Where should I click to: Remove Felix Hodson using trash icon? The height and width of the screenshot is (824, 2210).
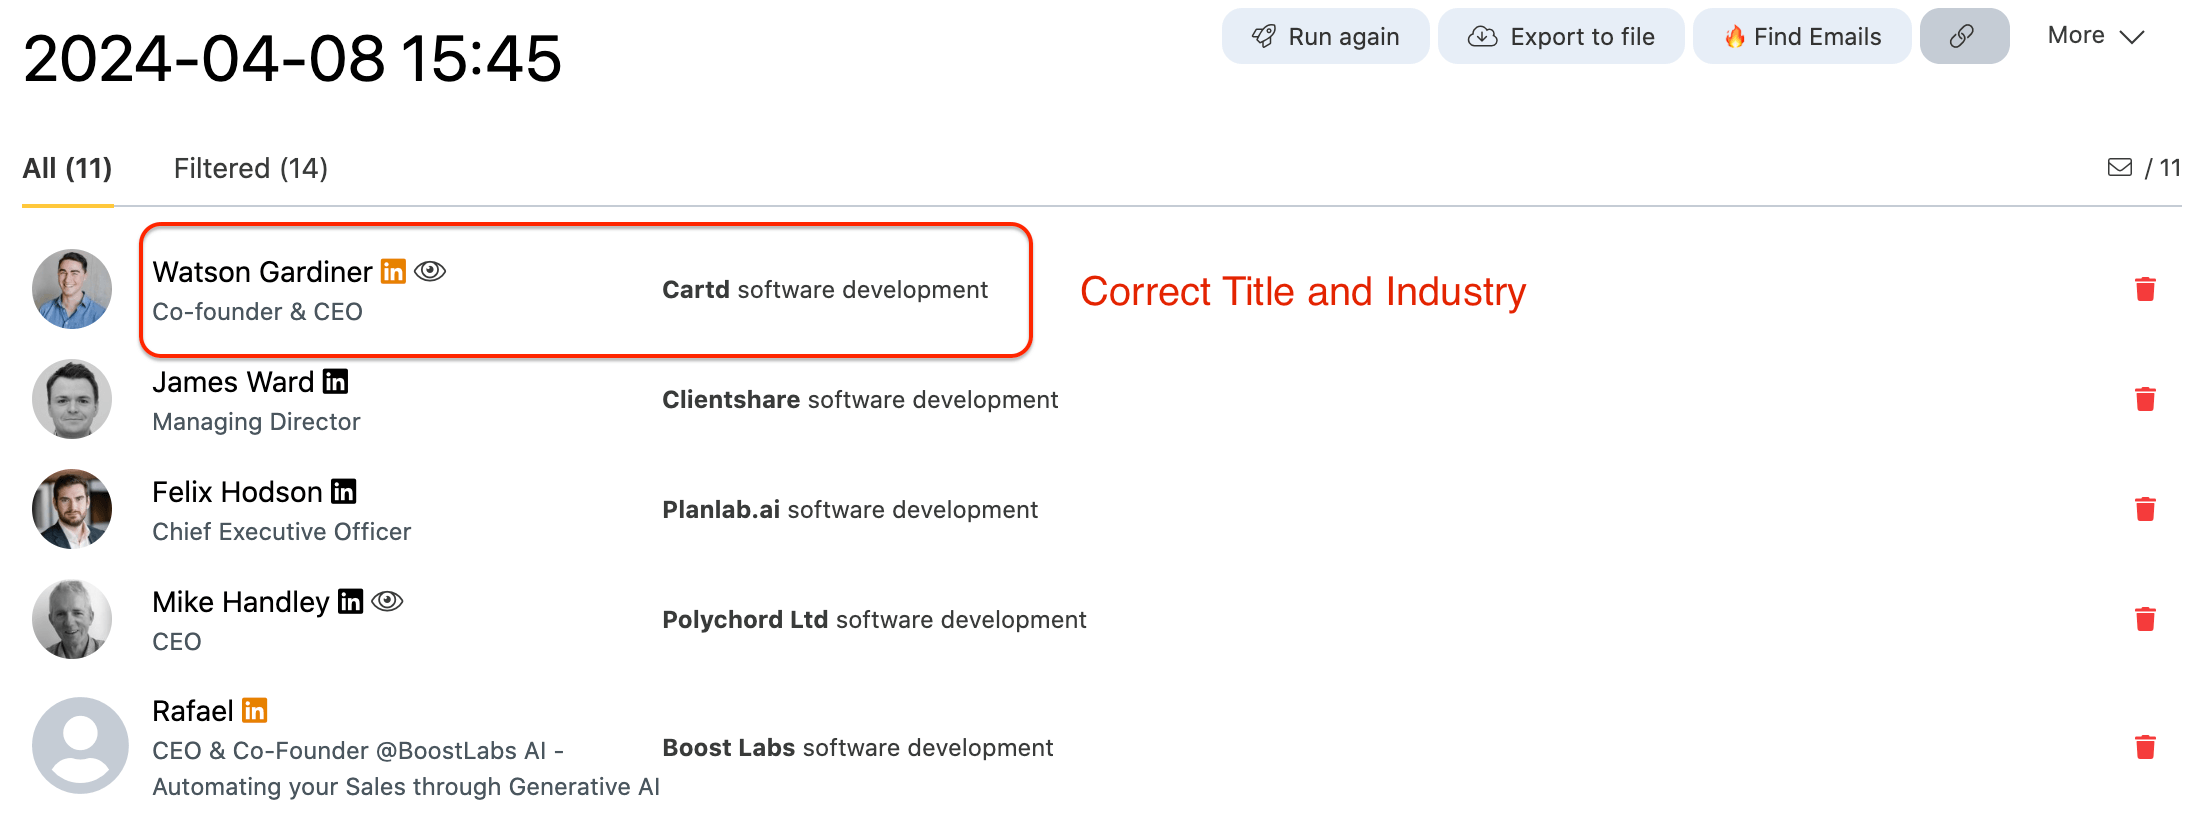2144,510
